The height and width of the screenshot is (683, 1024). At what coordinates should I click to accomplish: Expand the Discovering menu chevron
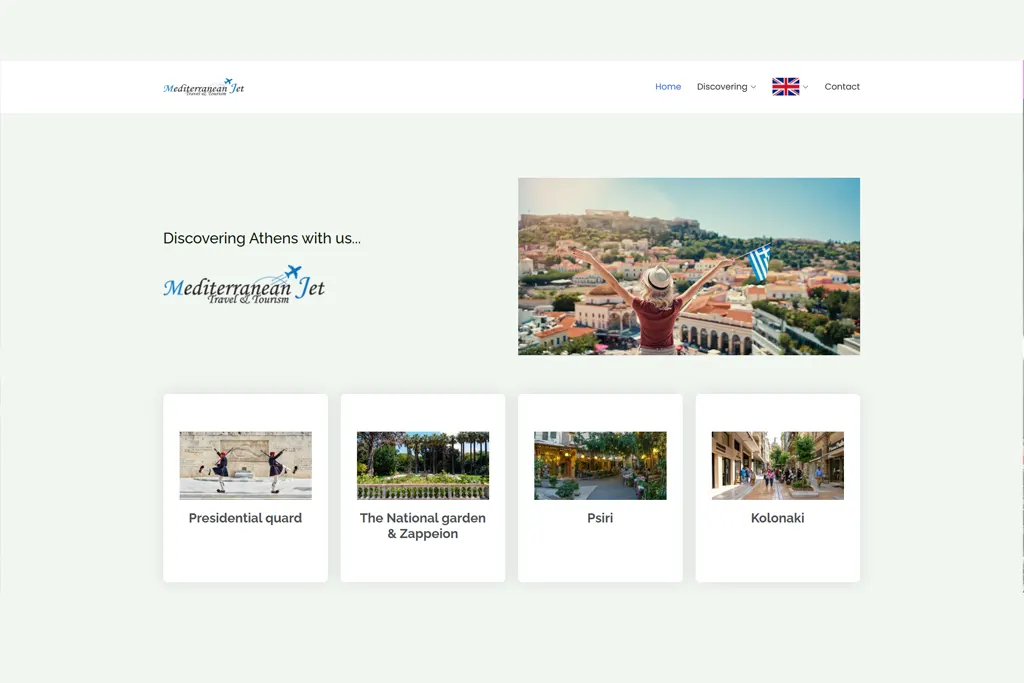click(753, 88)
